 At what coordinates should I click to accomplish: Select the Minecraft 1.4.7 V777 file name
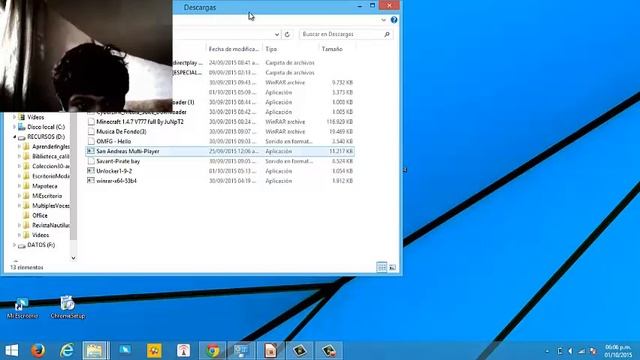(x=140, y=122)
